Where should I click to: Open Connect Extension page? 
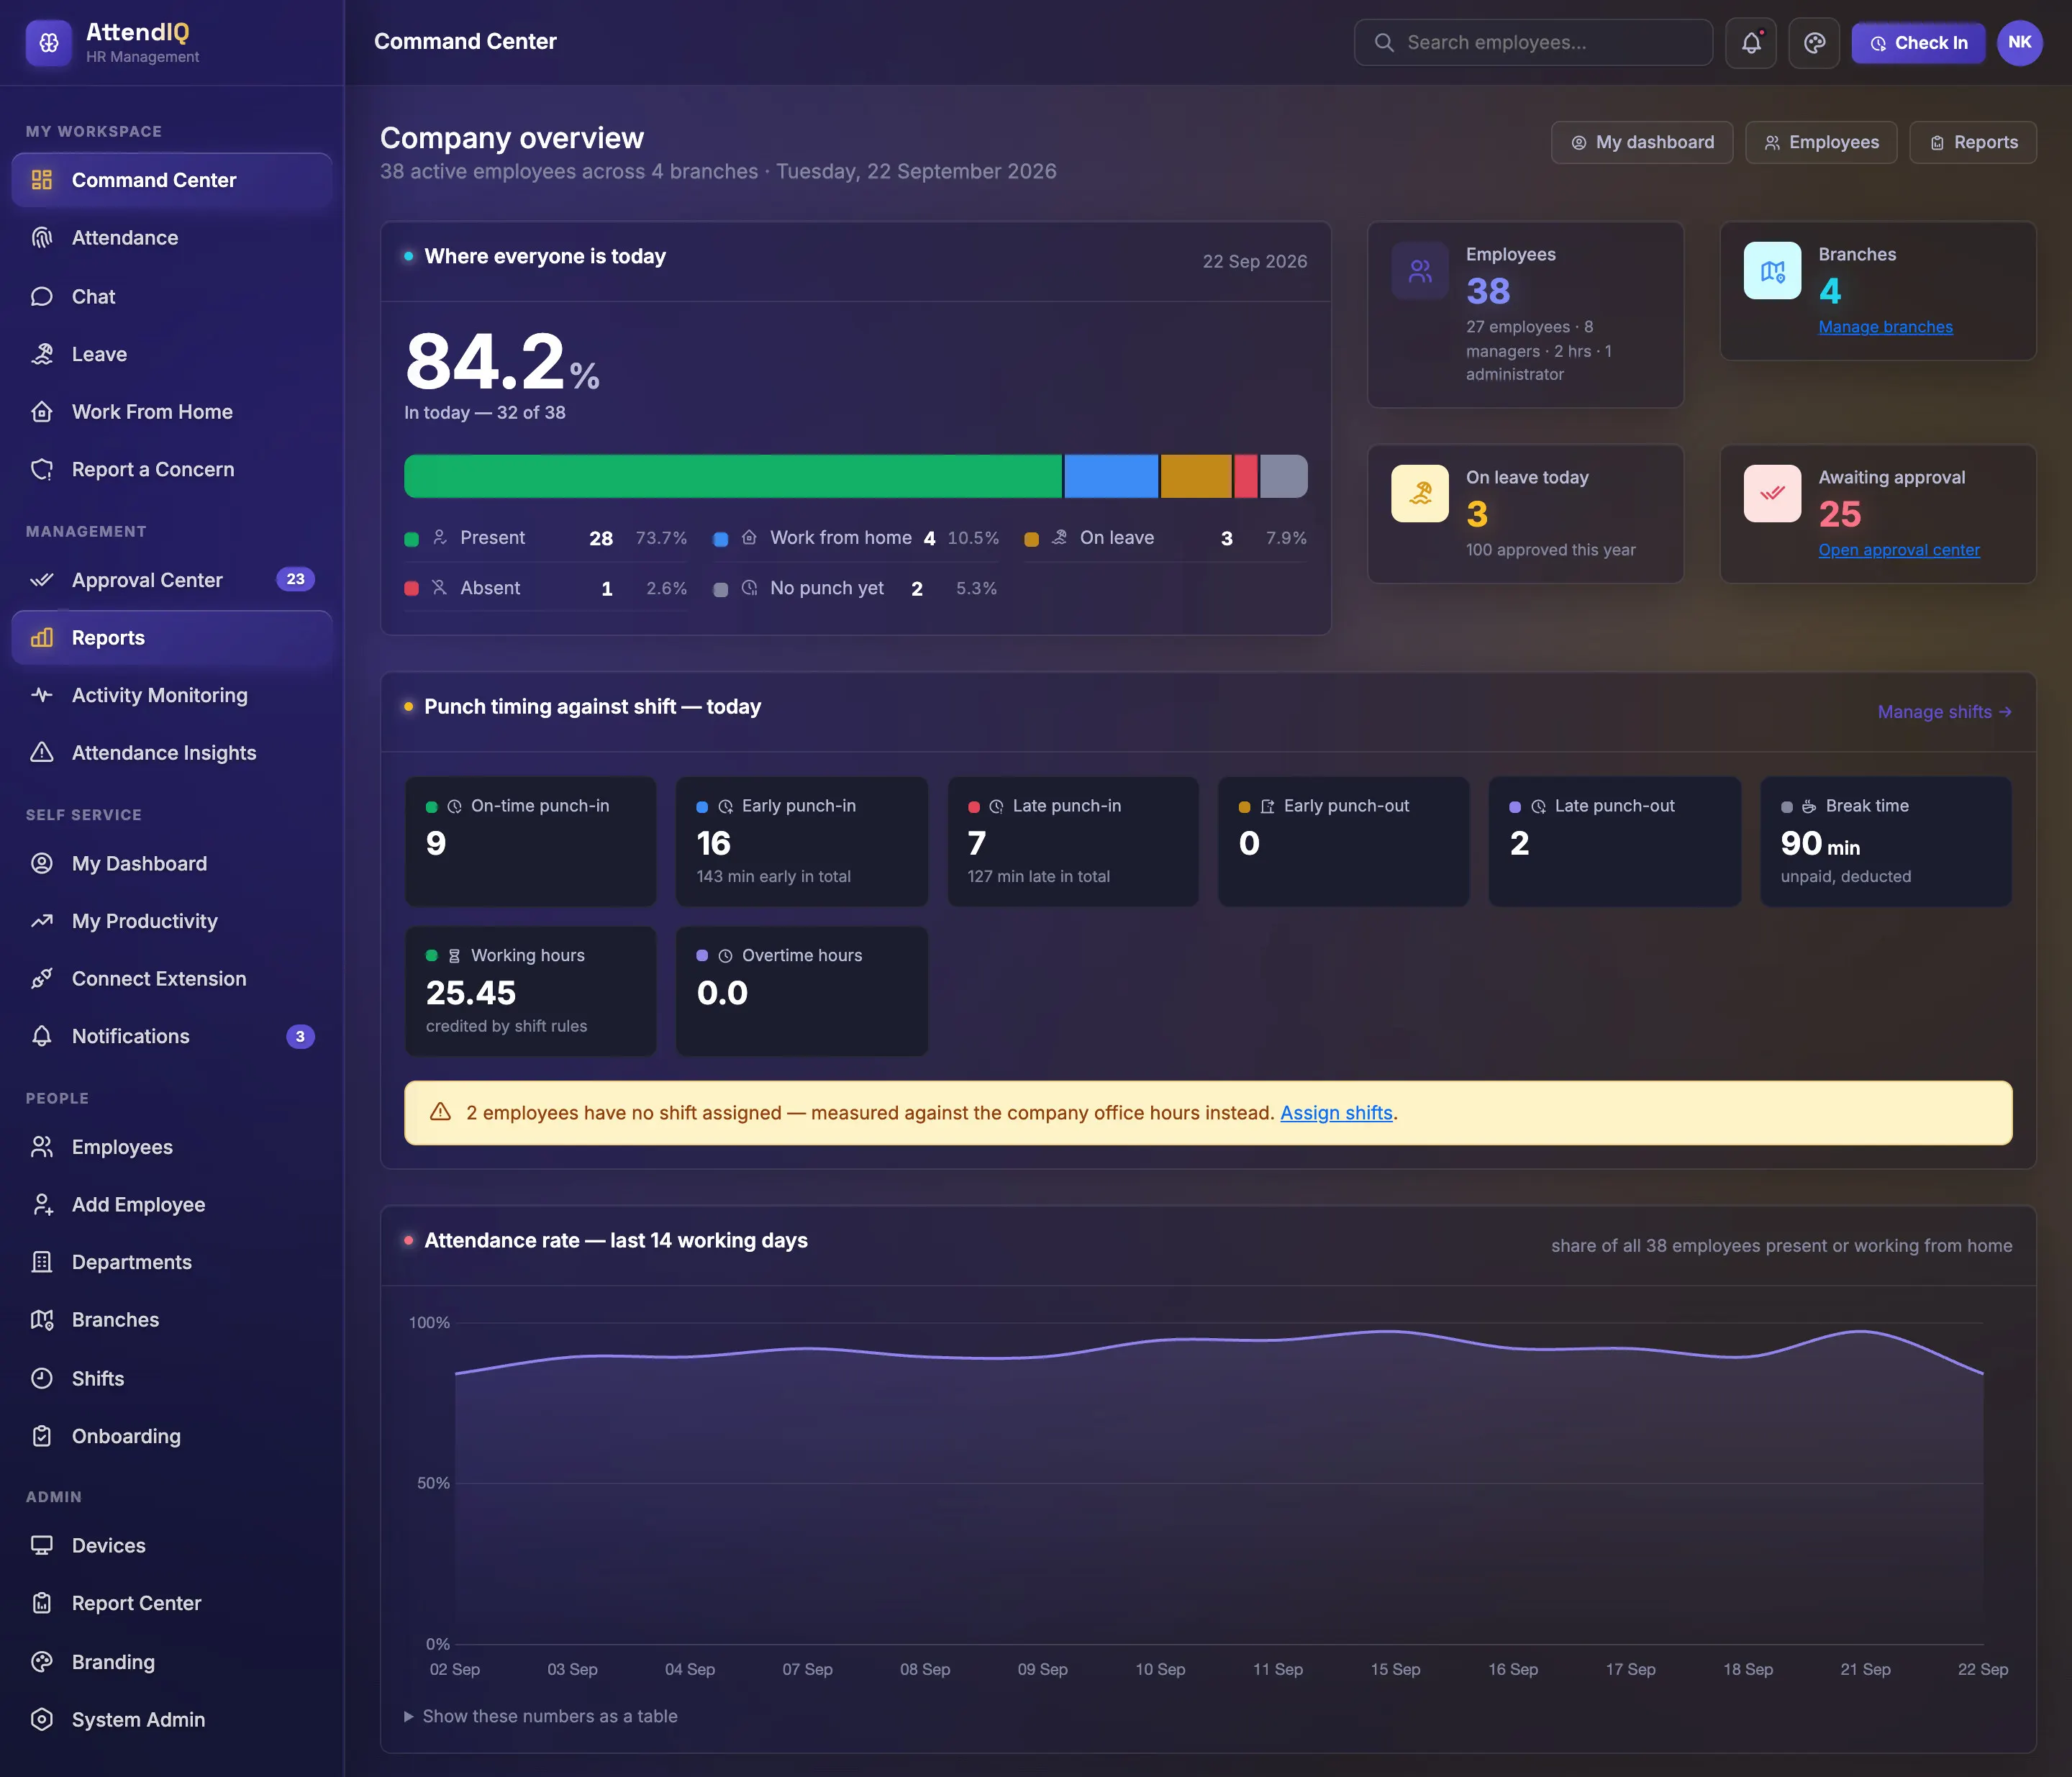coord(172,979)
